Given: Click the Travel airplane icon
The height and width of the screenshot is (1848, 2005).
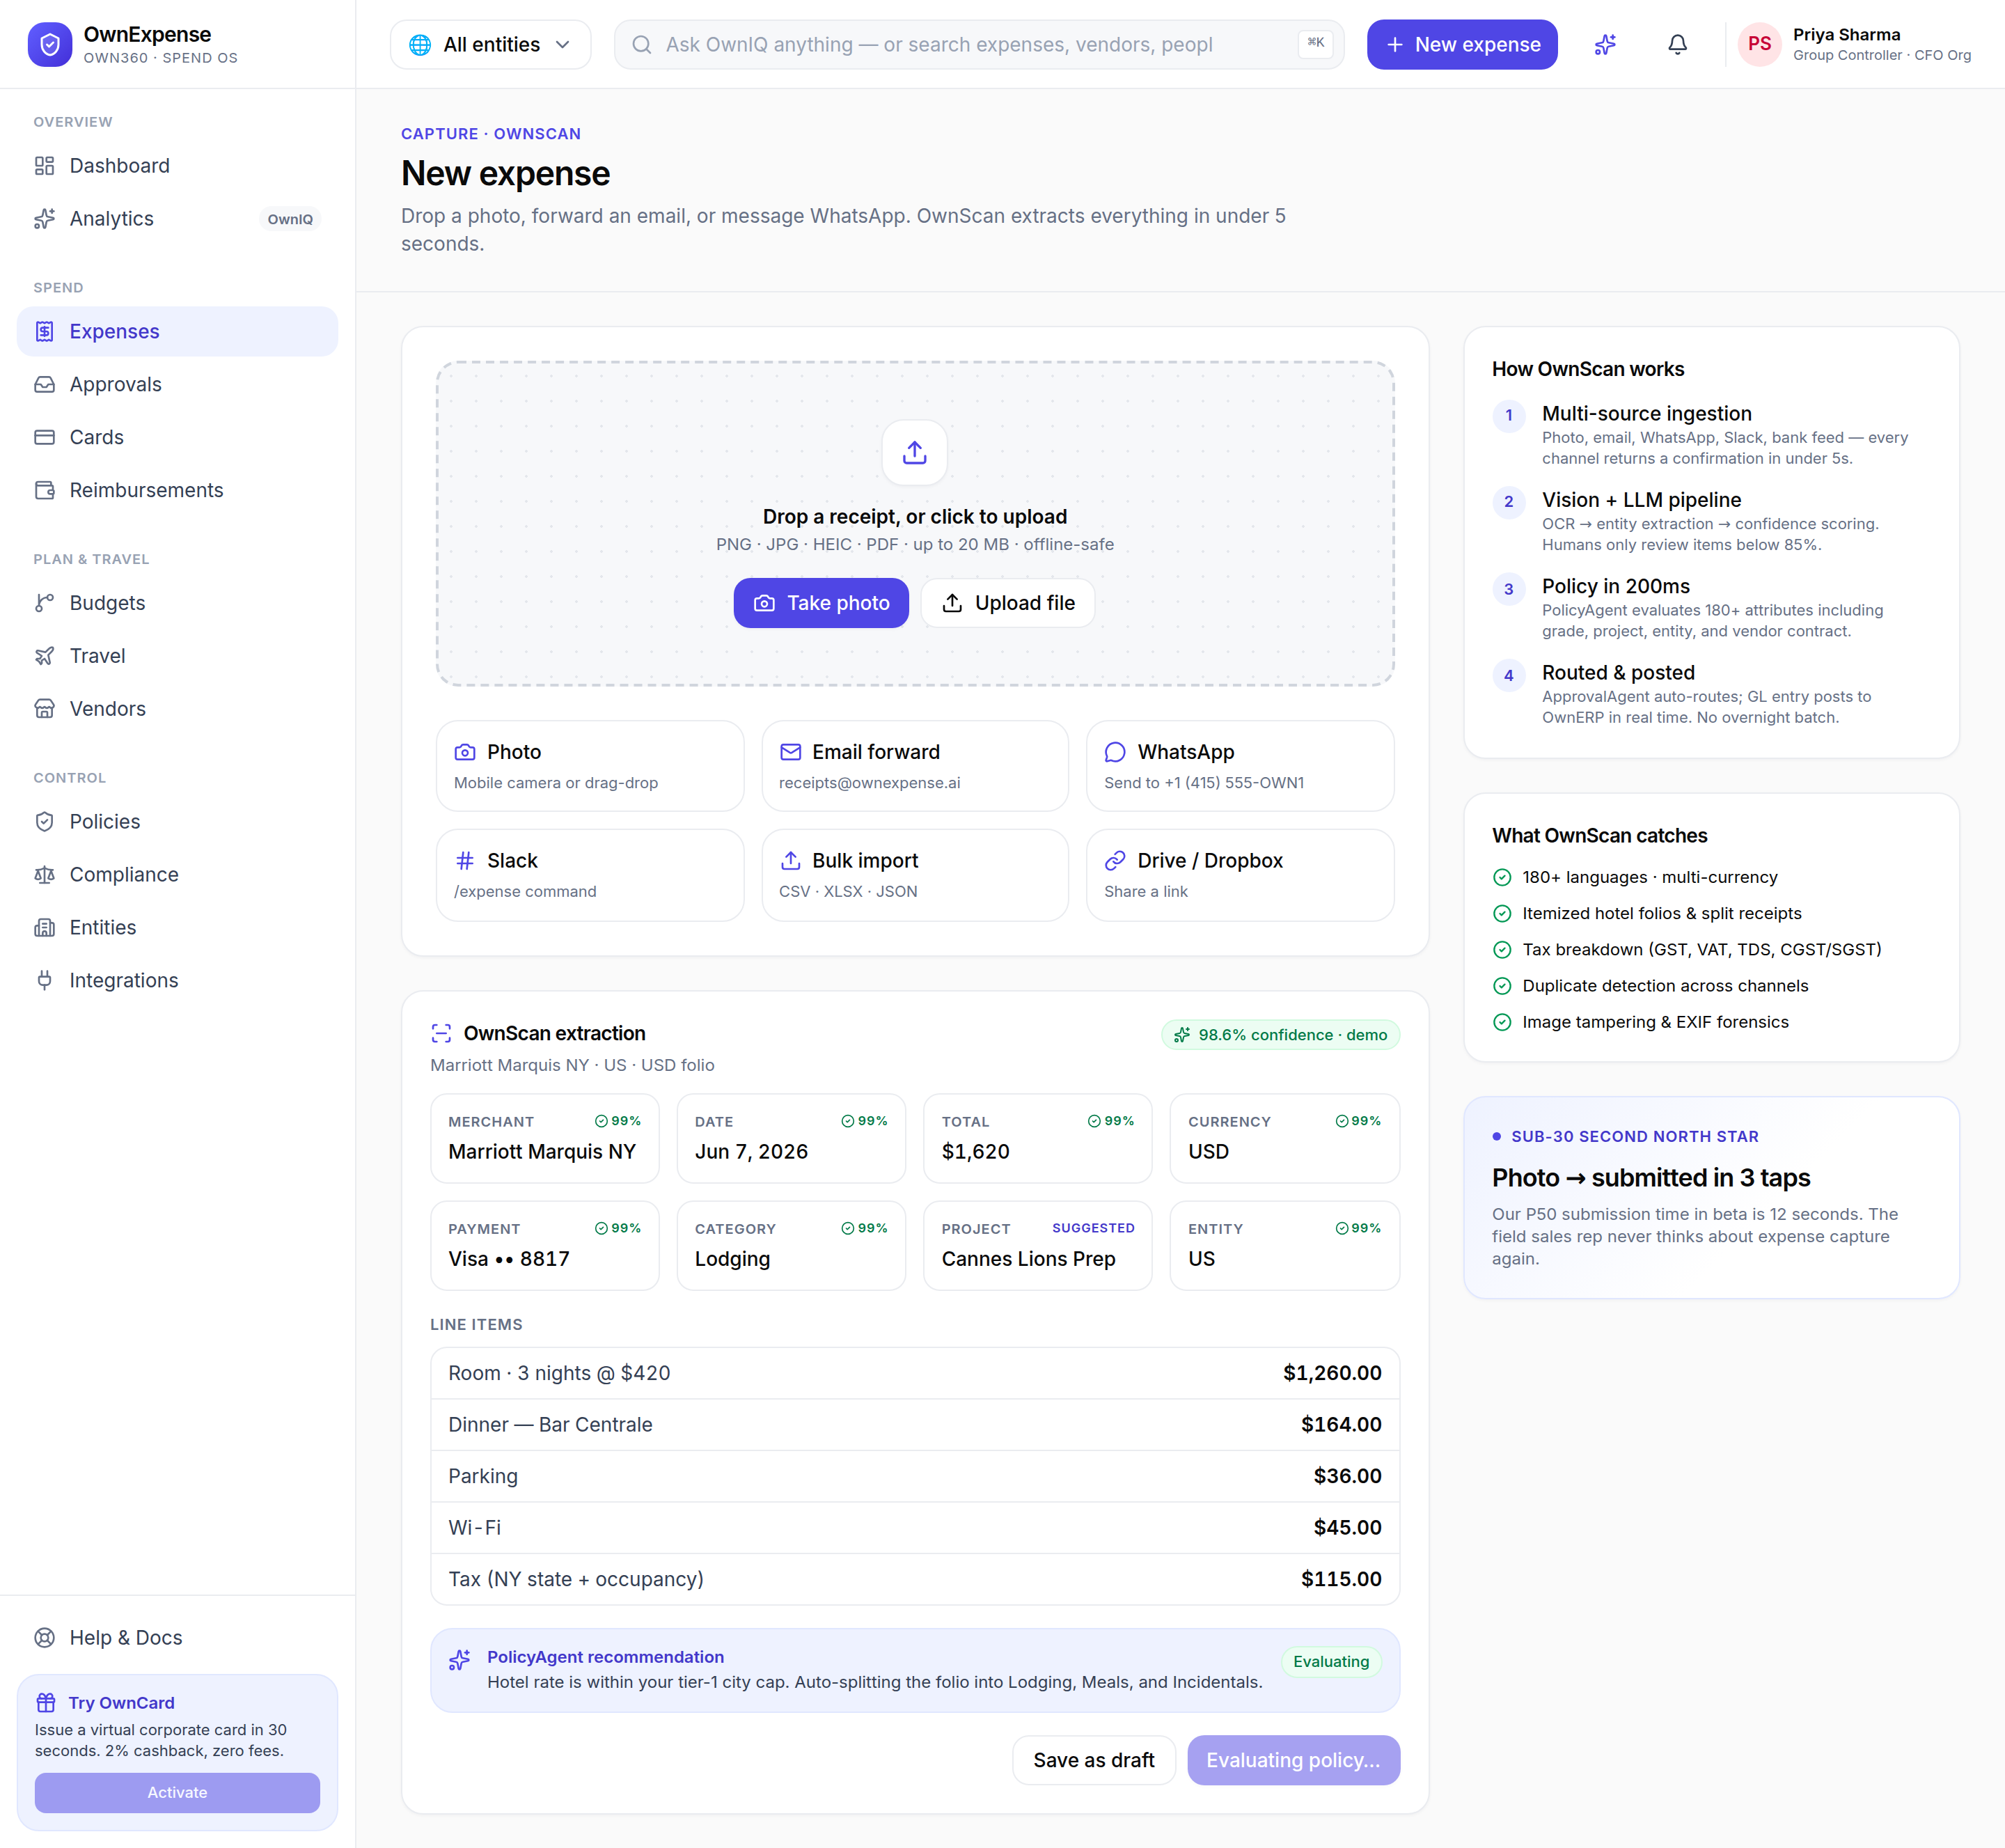Looking at the screenshot, I should pyautogui.click(x=45, y=656).
